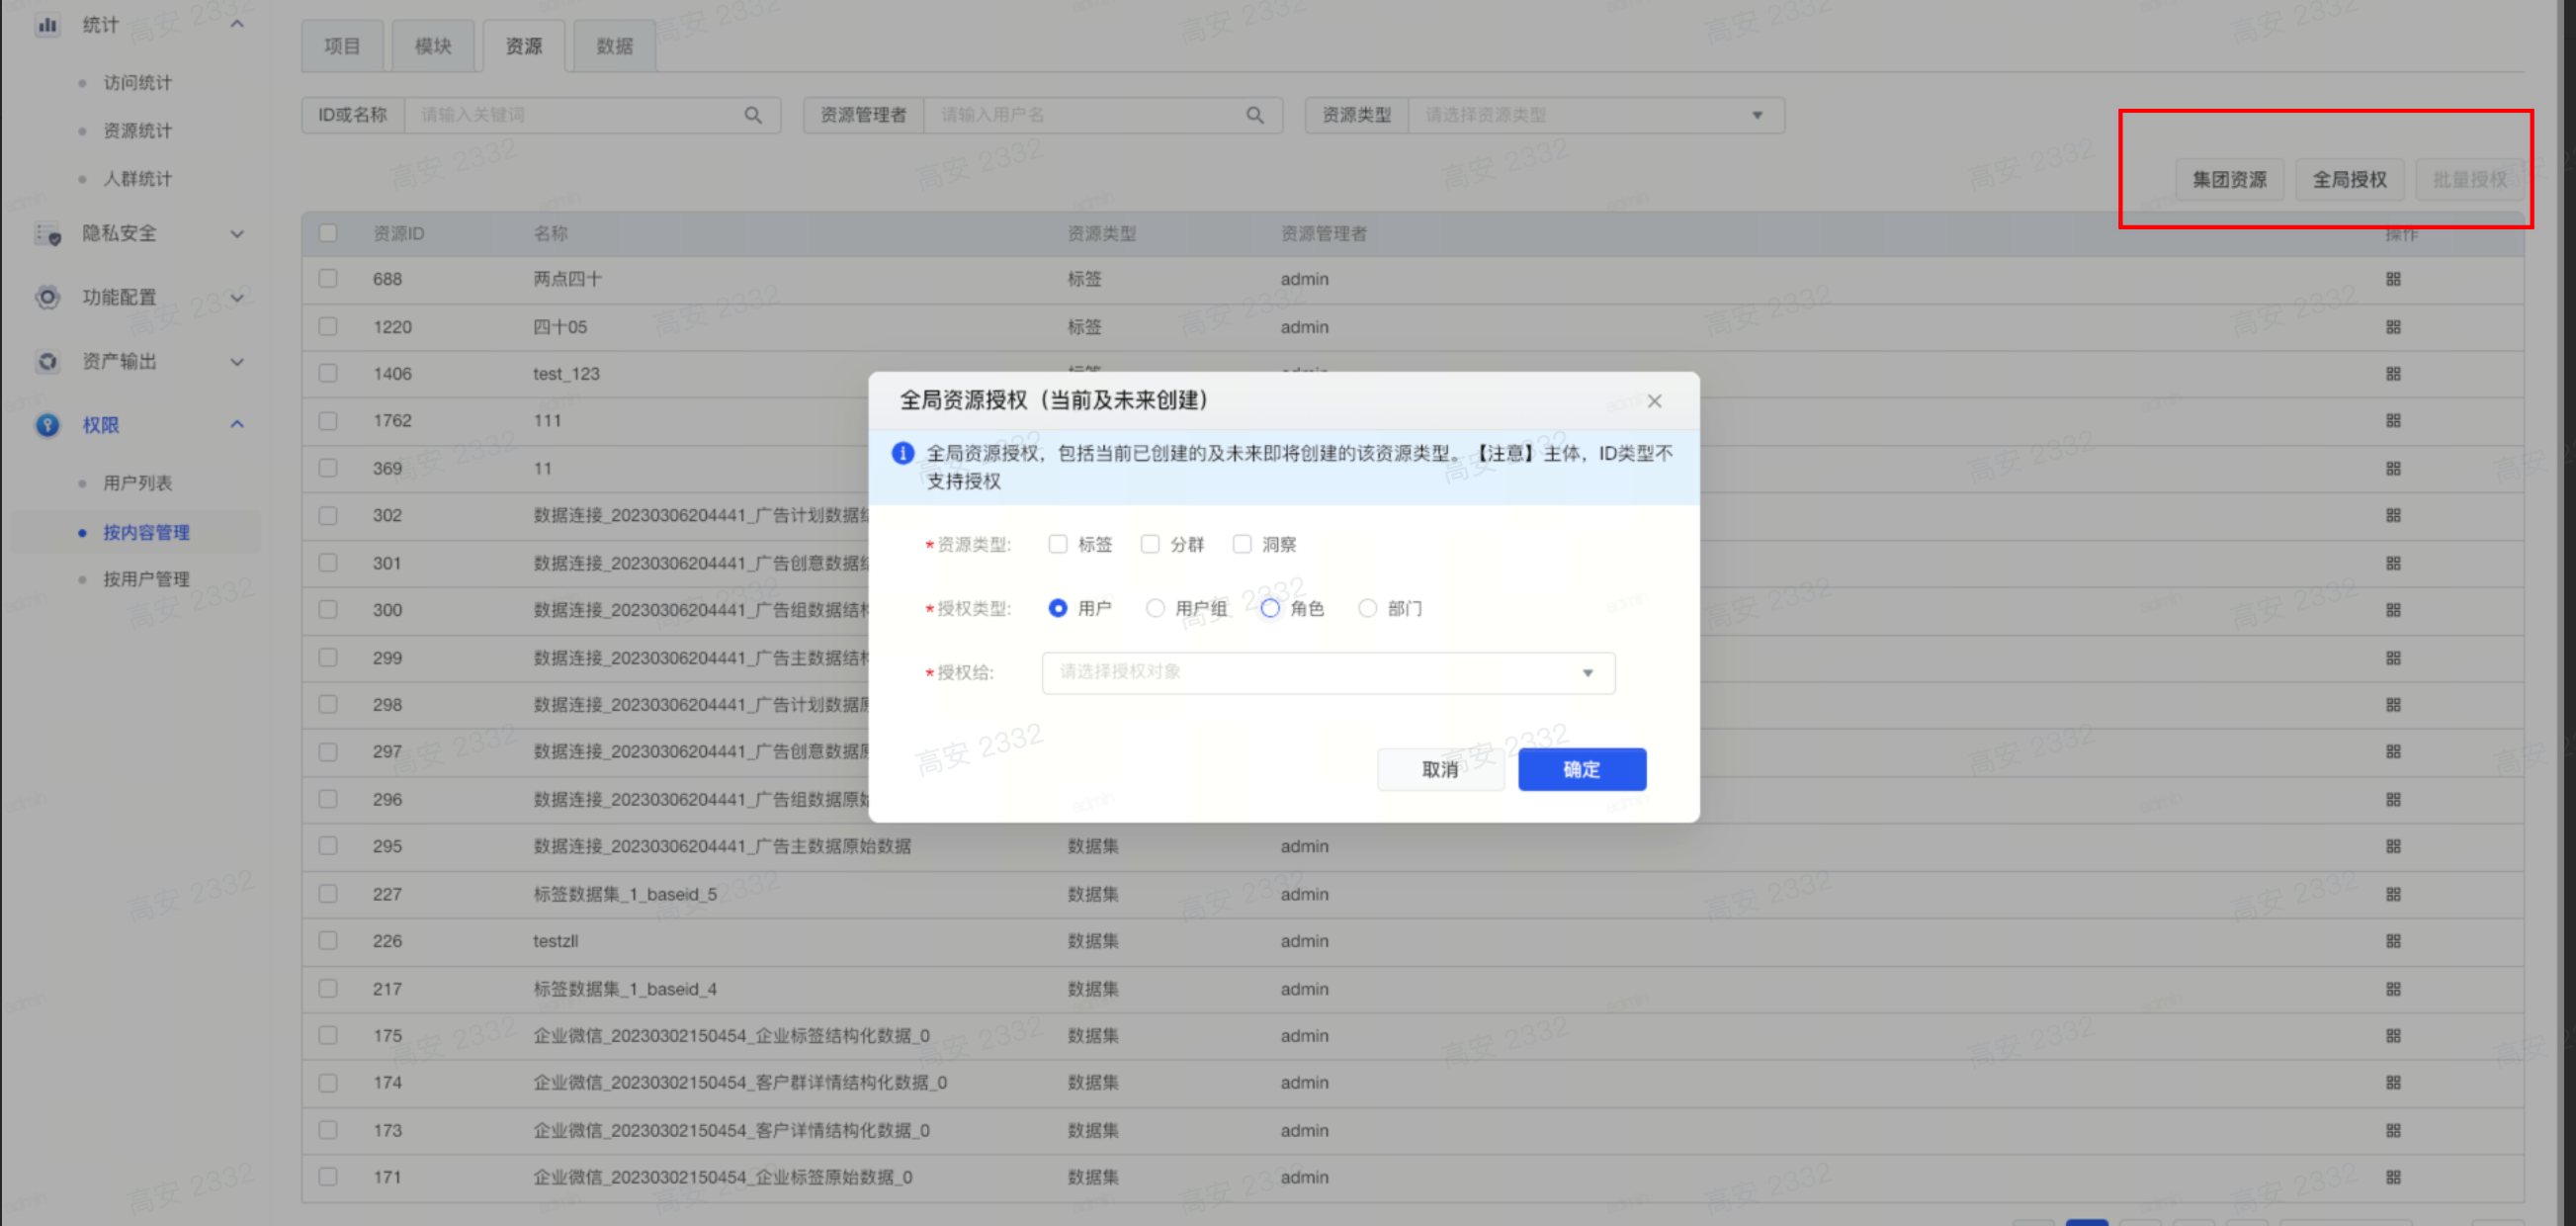Click the 全局授权 button
This screenshot has width=2576, height=1226.
2349,180
